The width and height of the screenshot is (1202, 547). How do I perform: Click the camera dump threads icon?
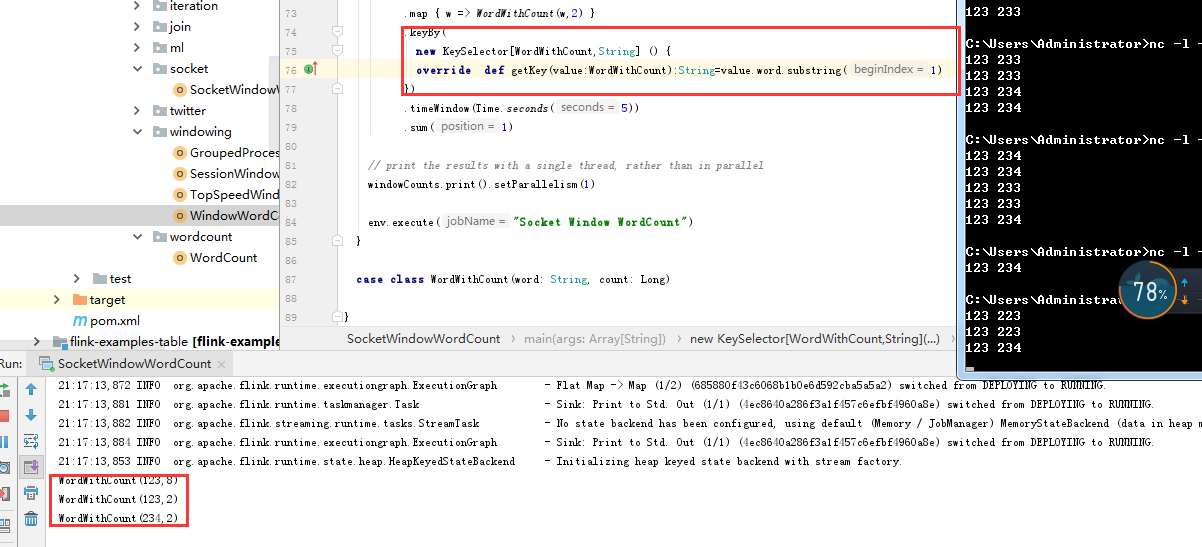pos(4,467)
